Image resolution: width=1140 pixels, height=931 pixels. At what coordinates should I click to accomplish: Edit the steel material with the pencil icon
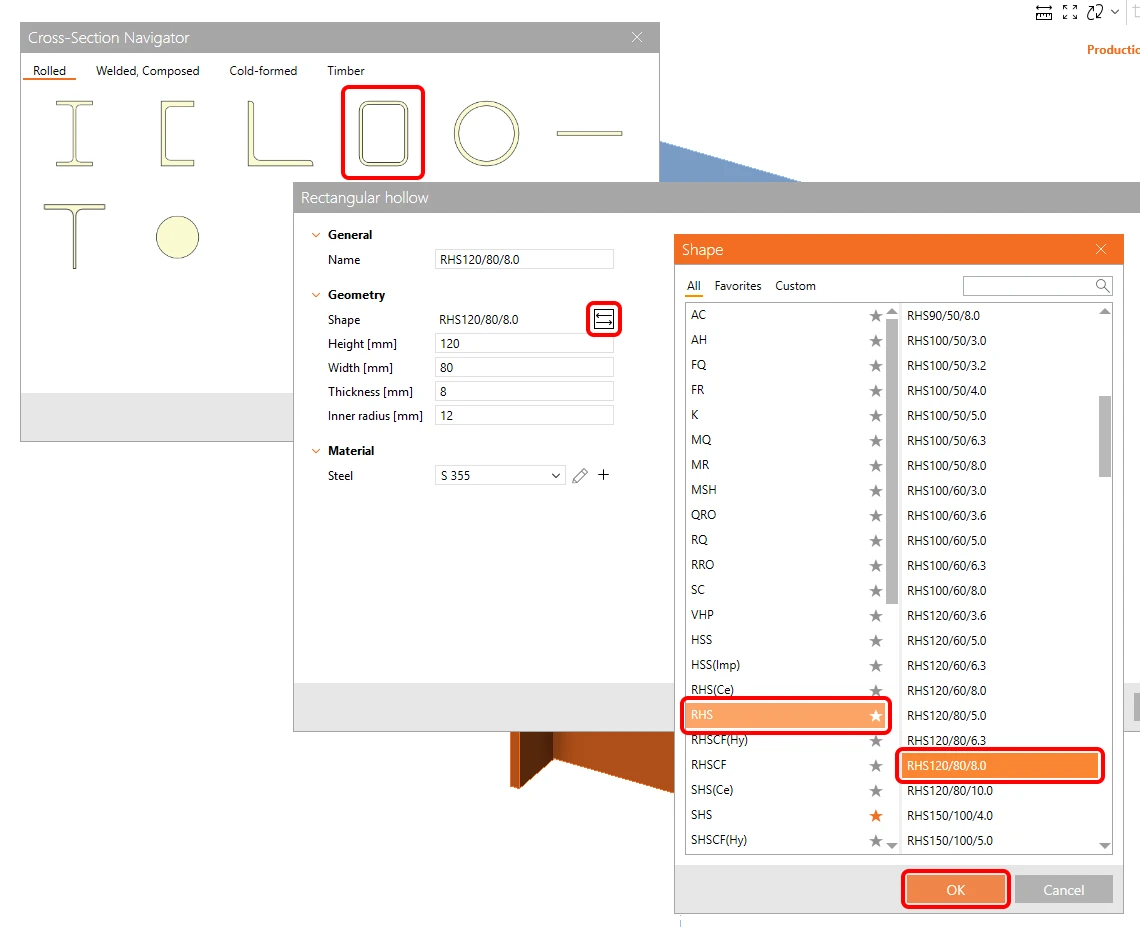[579, 476]
